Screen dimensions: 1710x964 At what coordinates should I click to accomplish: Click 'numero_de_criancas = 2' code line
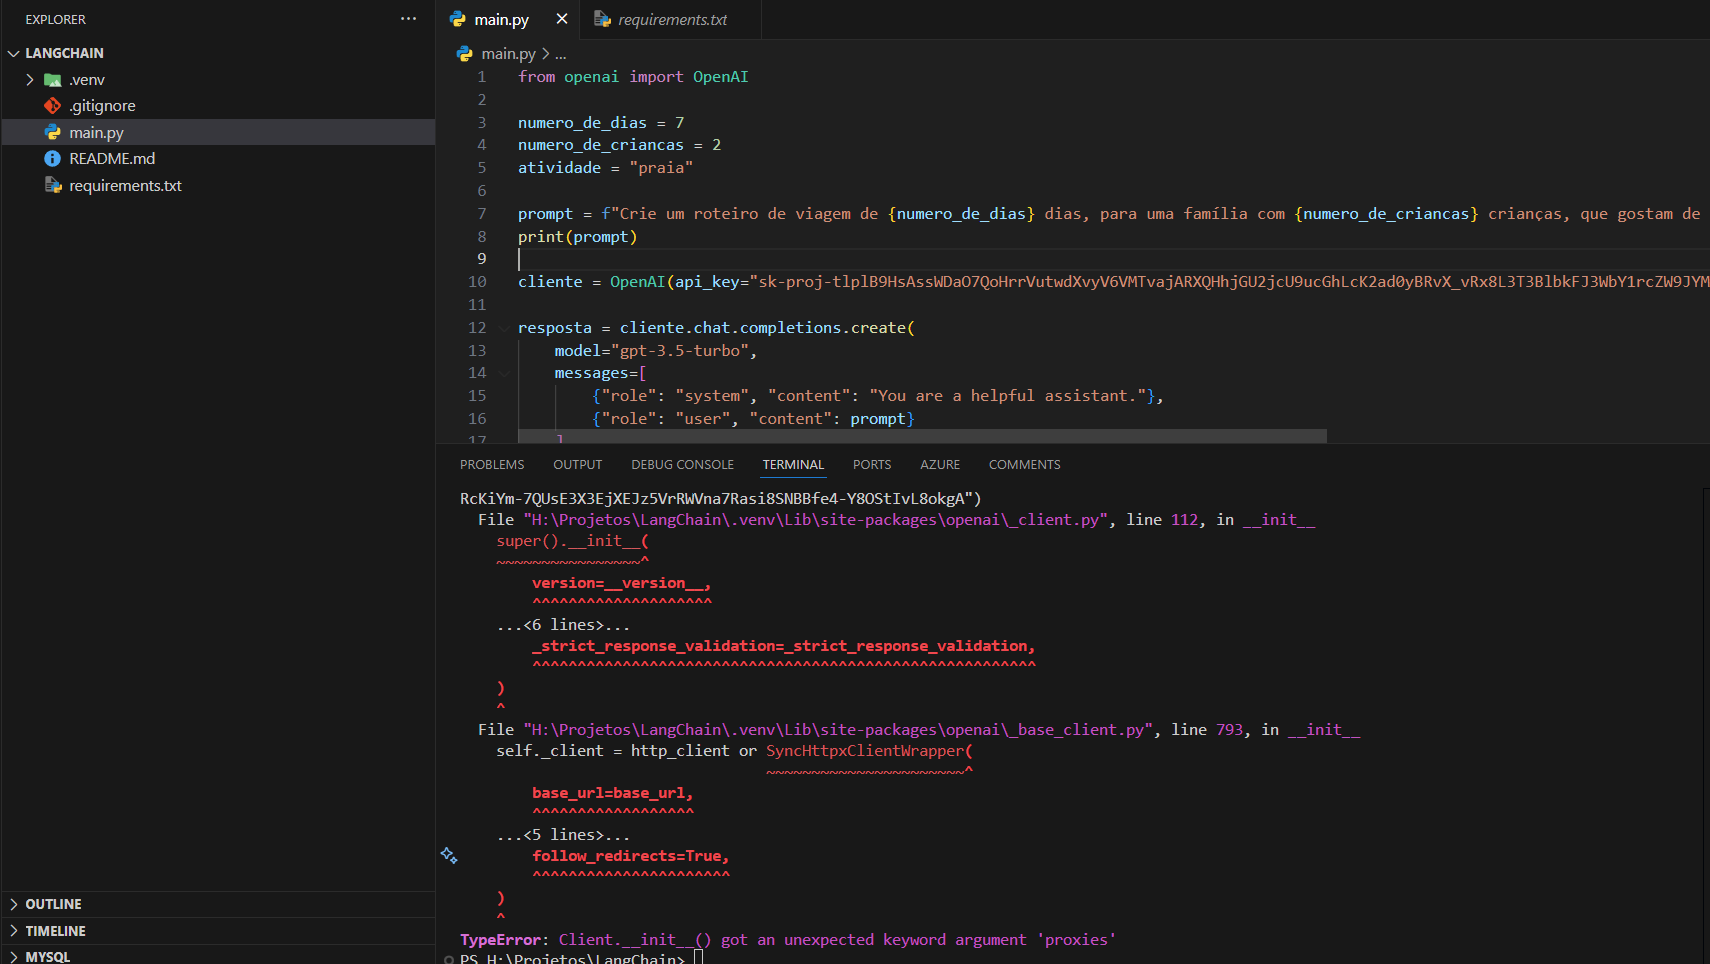(x=619, y=145)
